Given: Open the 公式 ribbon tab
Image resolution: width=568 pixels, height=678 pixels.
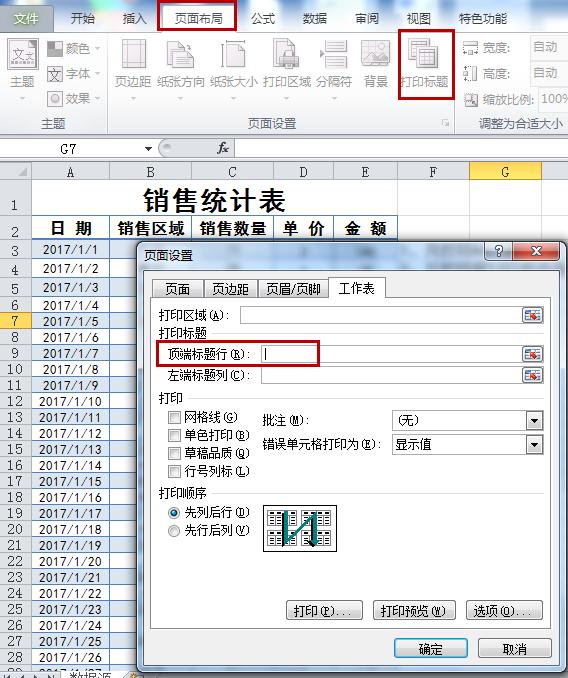Looking at the screenshot, I should click(263, 18).
